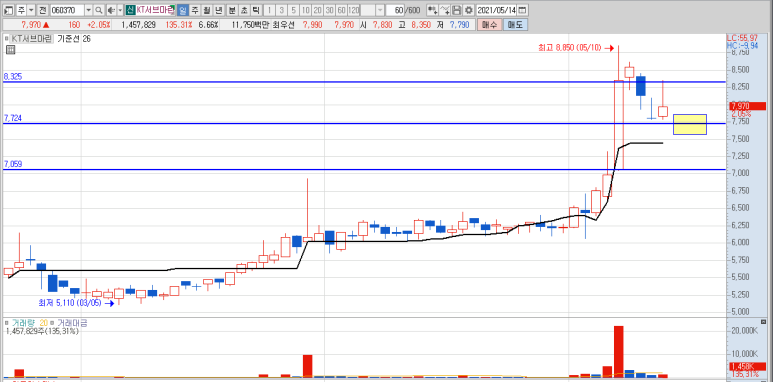Click the yellow highlighted box on chart
The width and height of the screenshot is (773, 382).
point(690,124)
